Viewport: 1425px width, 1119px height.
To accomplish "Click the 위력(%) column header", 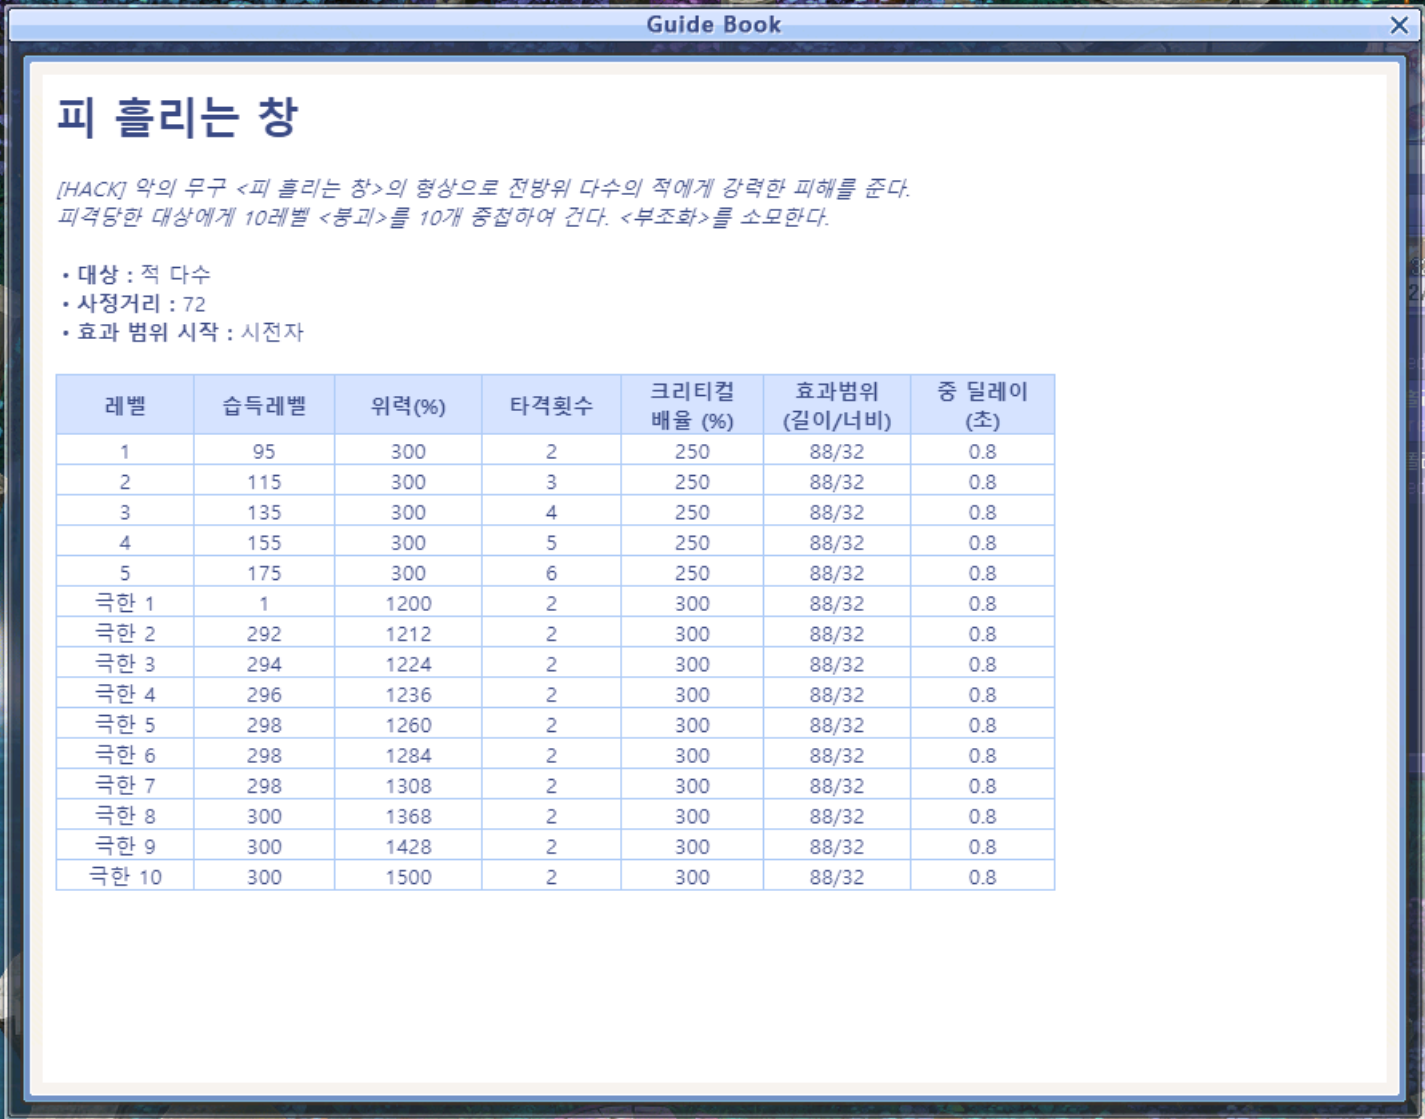I will pos(408,405).
